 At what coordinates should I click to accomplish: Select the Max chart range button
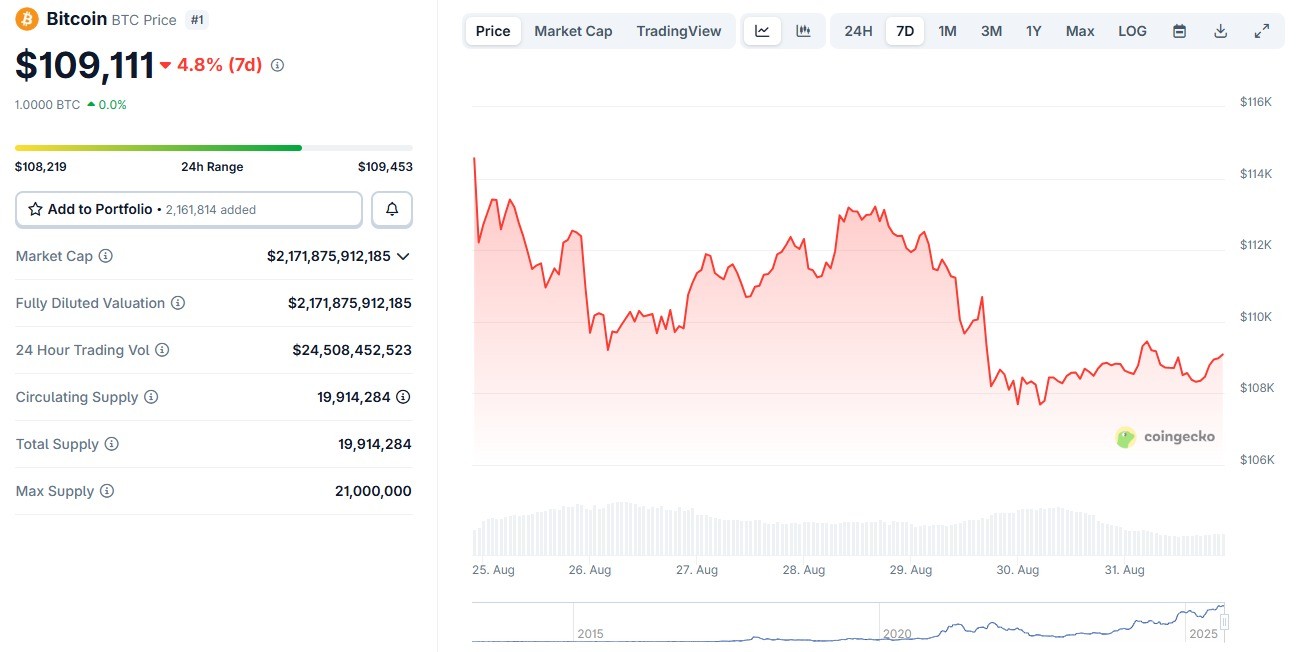(x=1080, y=31)
